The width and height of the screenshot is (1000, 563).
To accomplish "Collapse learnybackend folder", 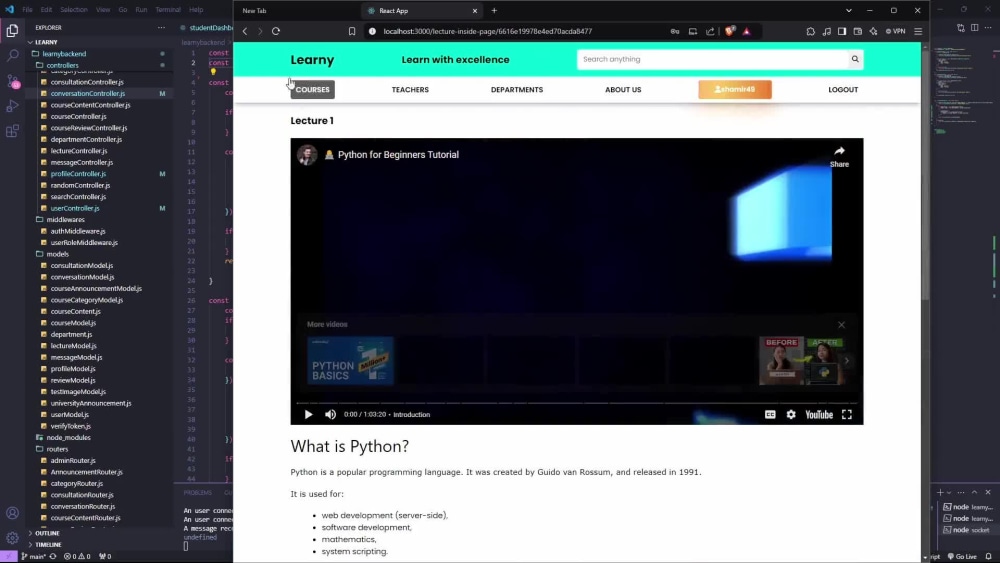I will coord(64,54).
